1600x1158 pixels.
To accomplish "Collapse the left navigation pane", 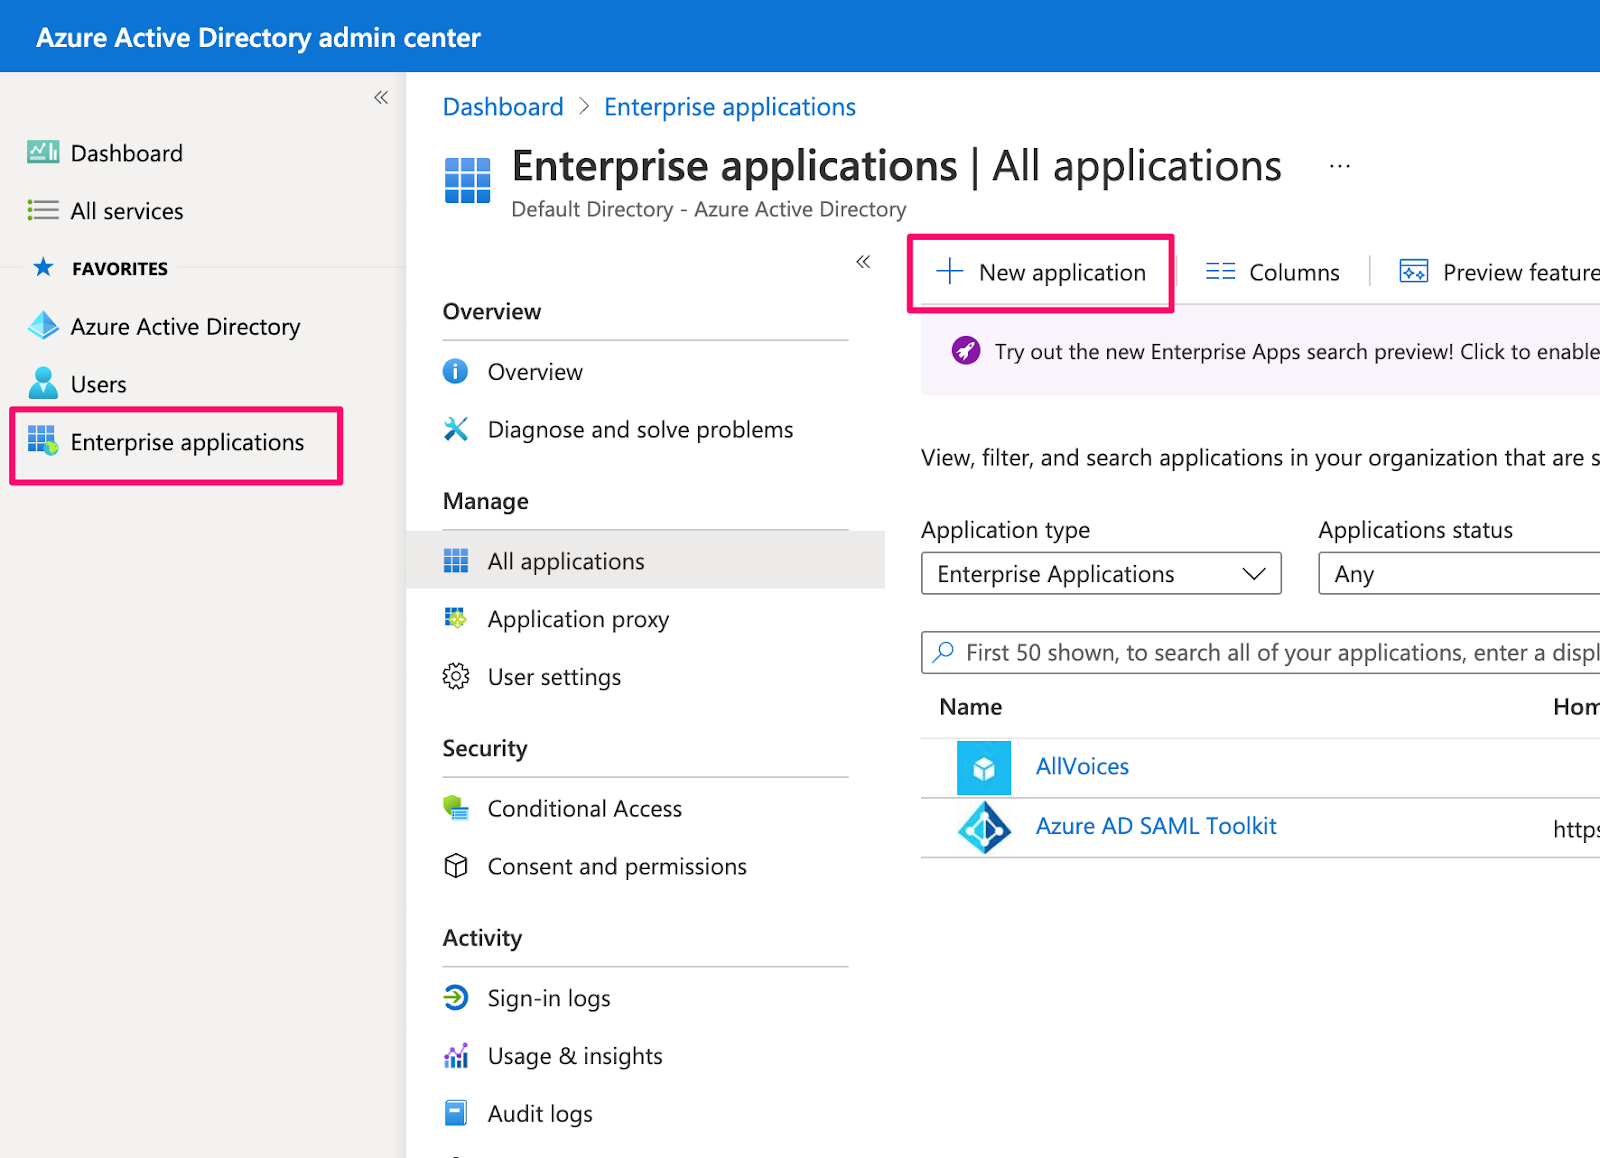I will [x=380, y=96].
